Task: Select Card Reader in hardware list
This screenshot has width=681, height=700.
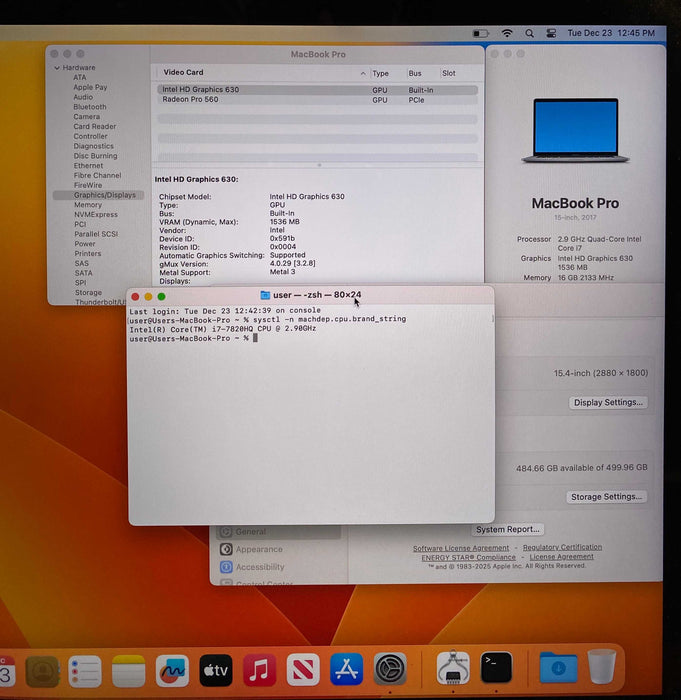Action: [95, 127]
